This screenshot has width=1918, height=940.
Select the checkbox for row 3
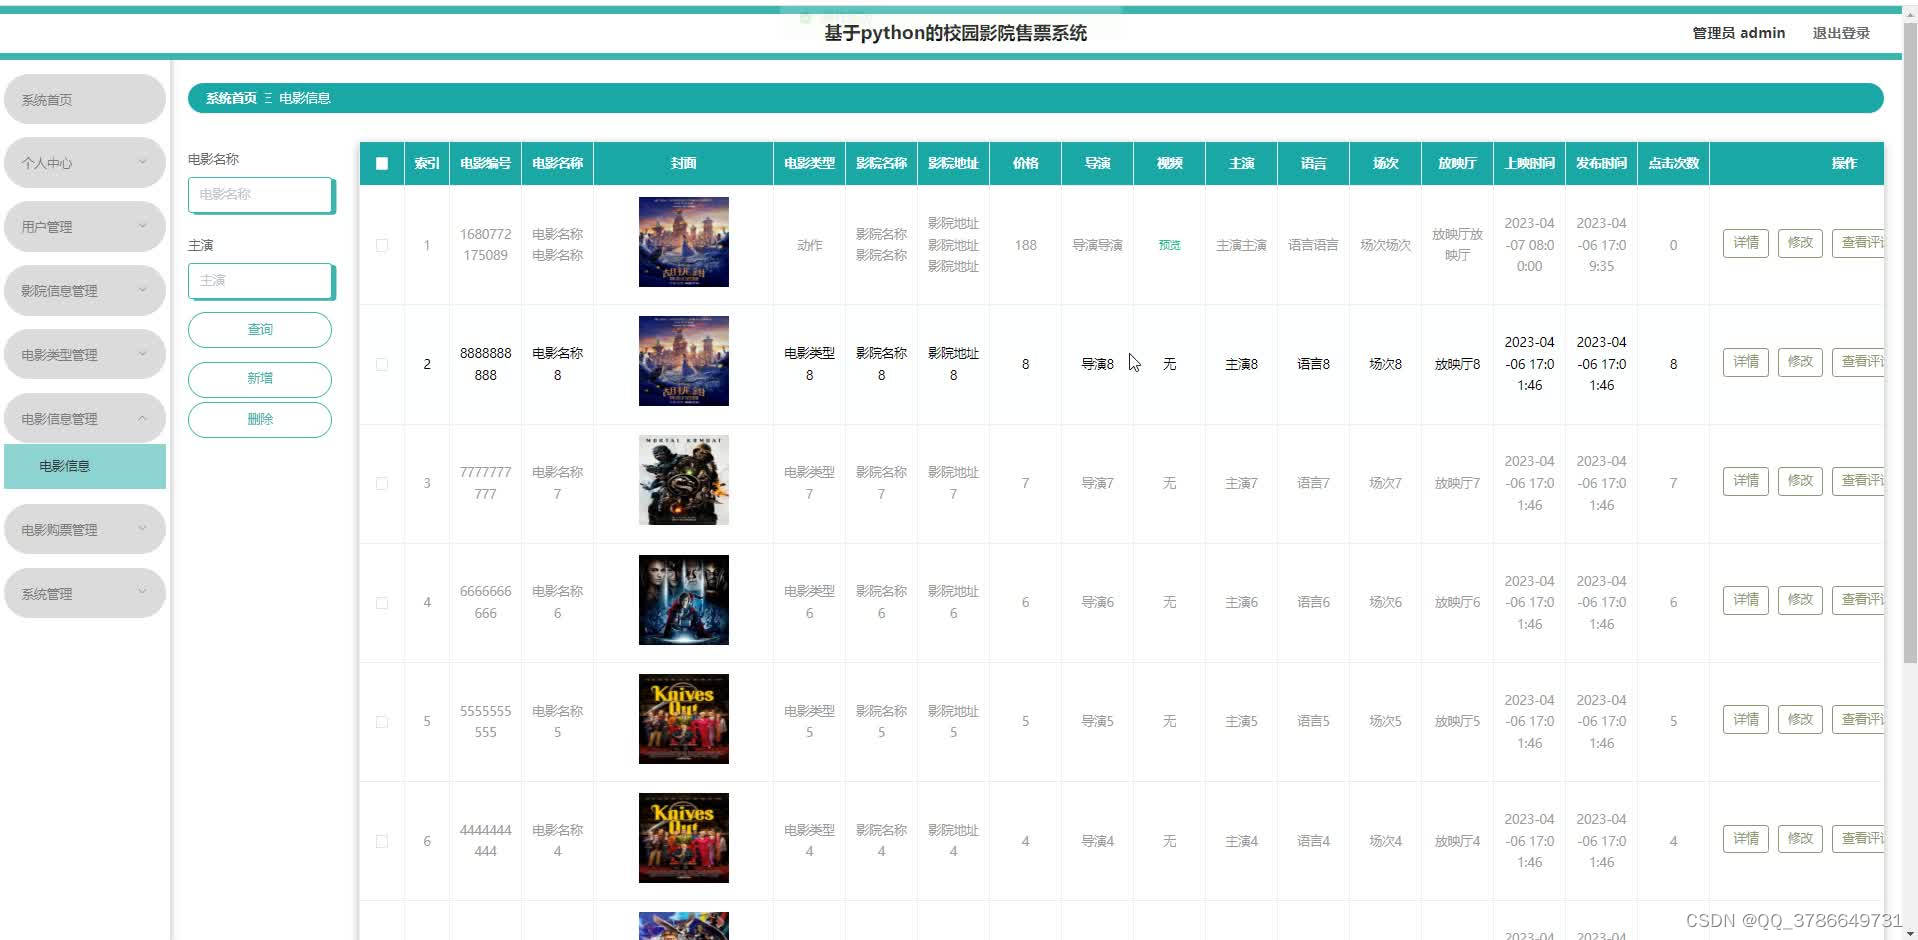click(382, 483)
